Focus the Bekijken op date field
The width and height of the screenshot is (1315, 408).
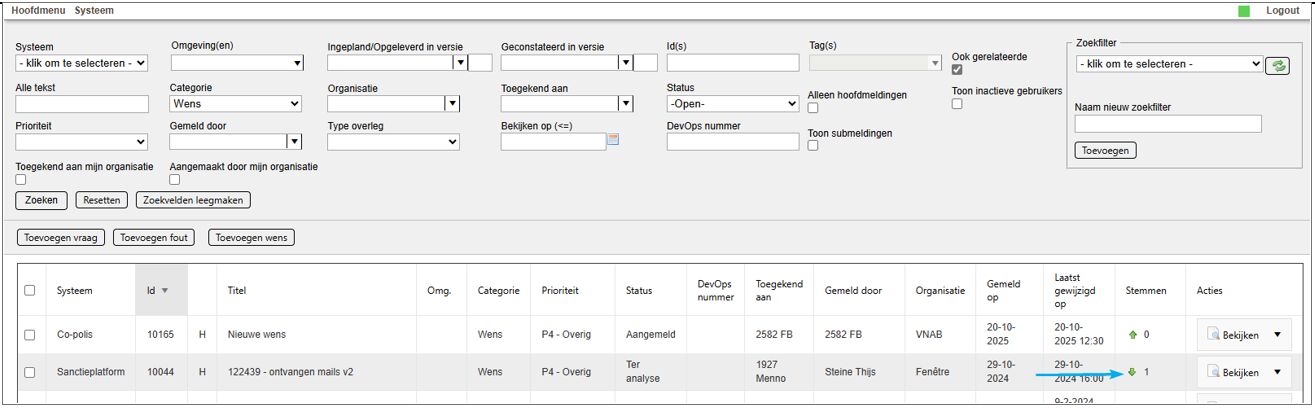[554, 142]
